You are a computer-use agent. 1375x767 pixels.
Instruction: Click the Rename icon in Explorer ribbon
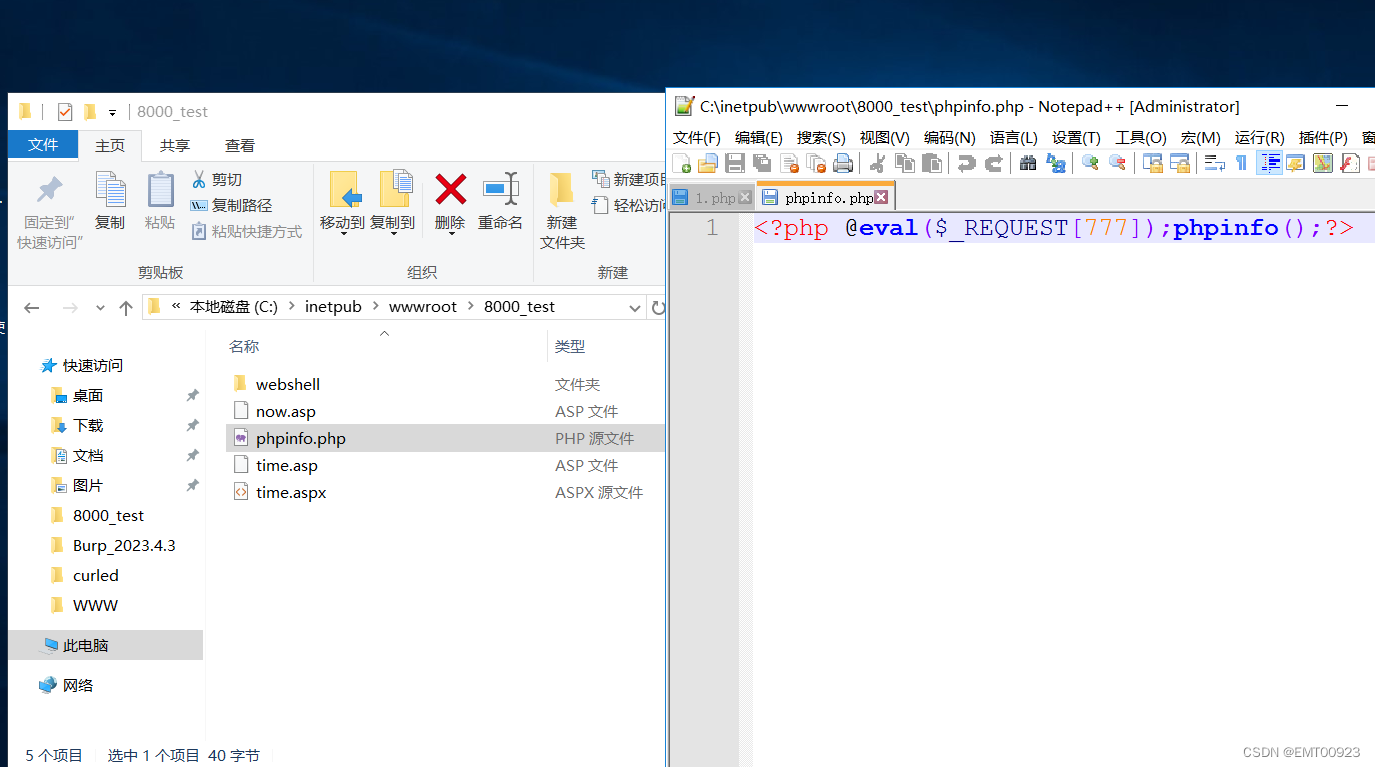(500, 188)
